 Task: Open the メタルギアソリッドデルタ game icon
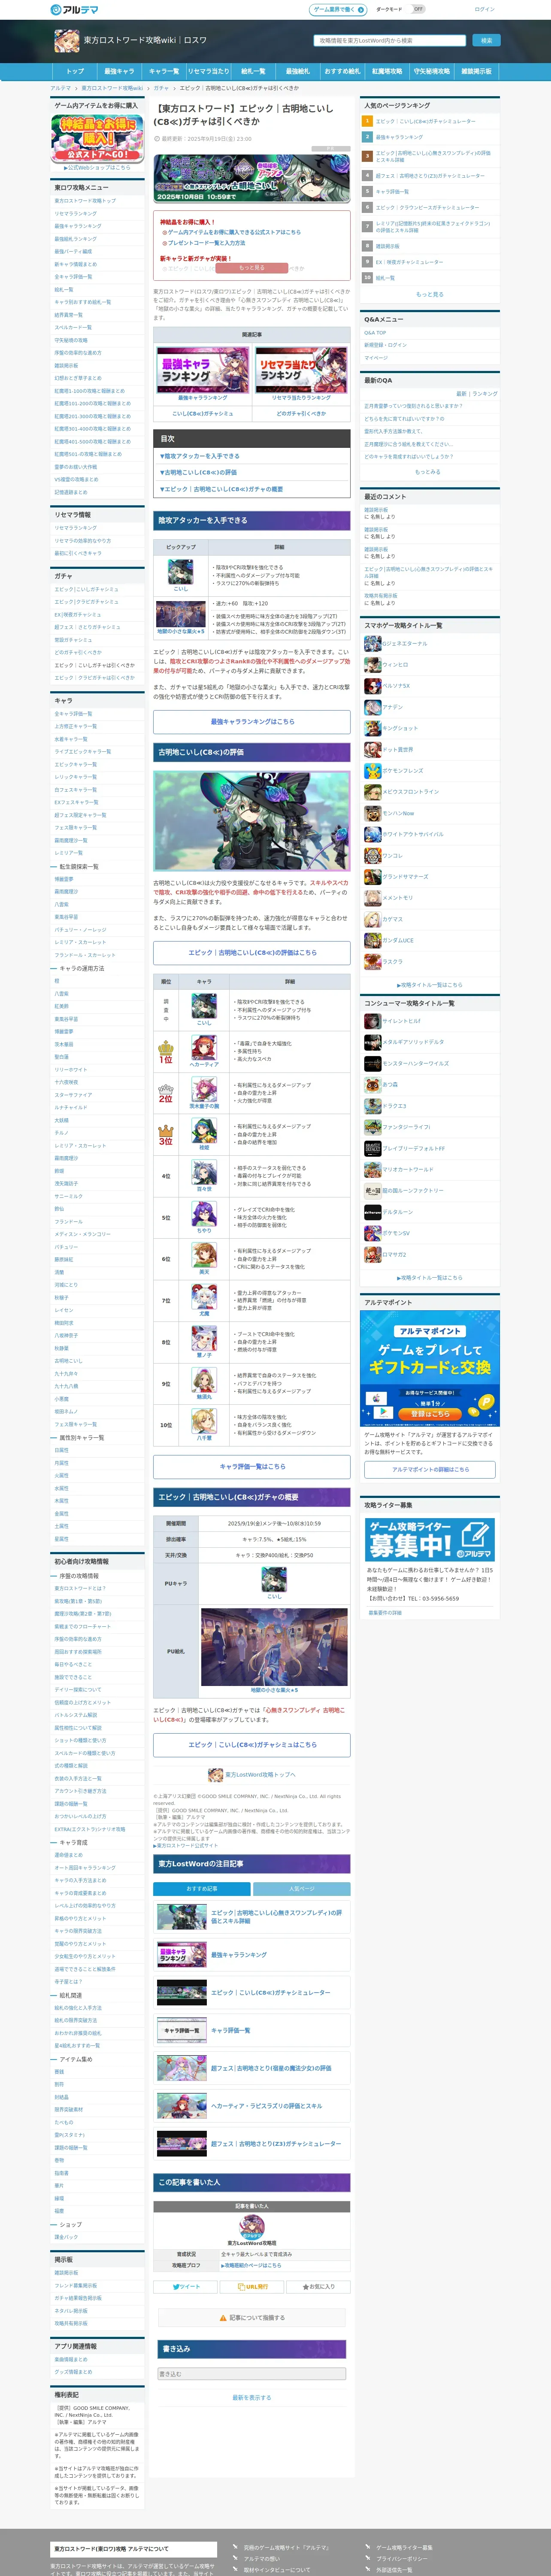[372, 1042]
